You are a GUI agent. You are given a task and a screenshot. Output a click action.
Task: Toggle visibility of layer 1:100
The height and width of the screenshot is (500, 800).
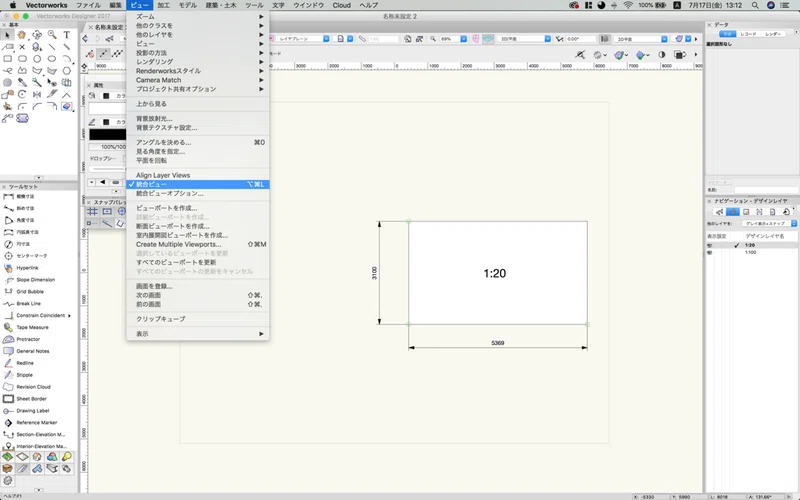710,253
